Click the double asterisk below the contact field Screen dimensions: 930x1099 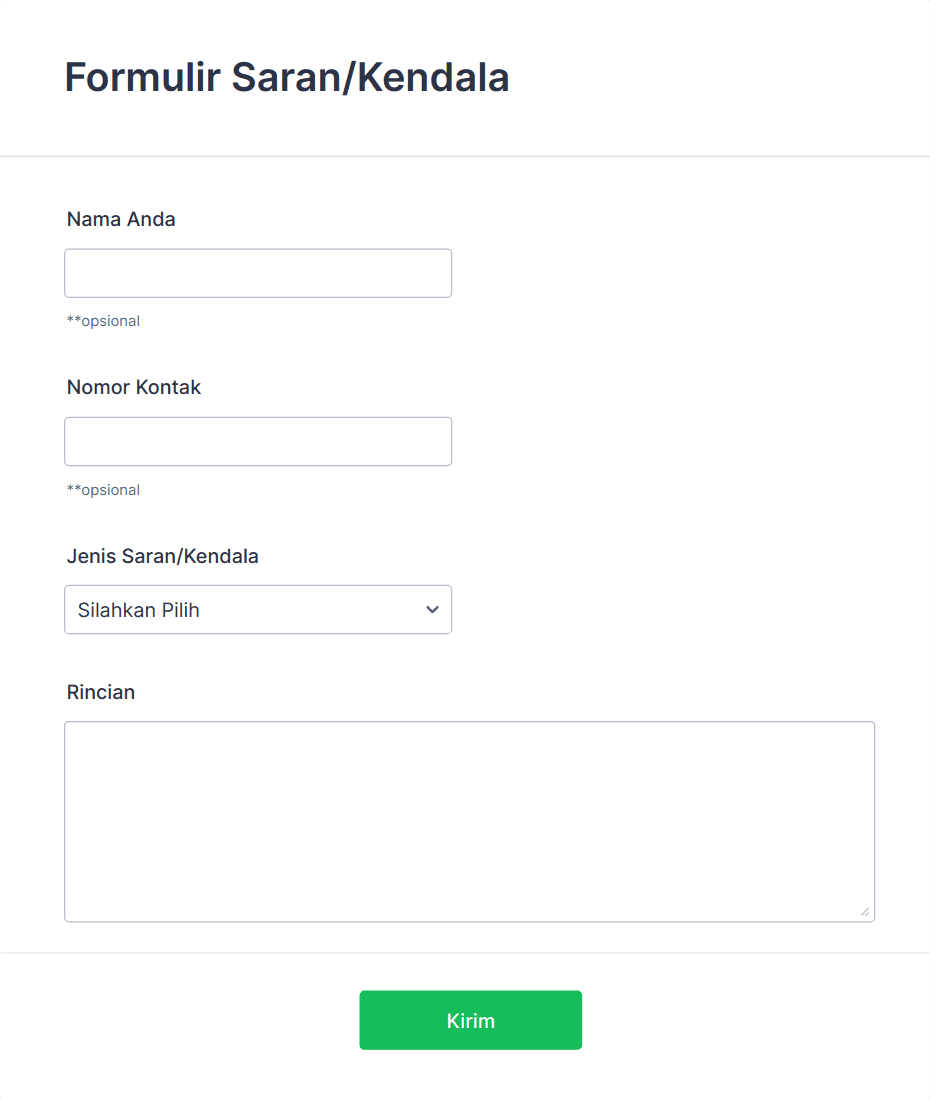tap(73, 490)
